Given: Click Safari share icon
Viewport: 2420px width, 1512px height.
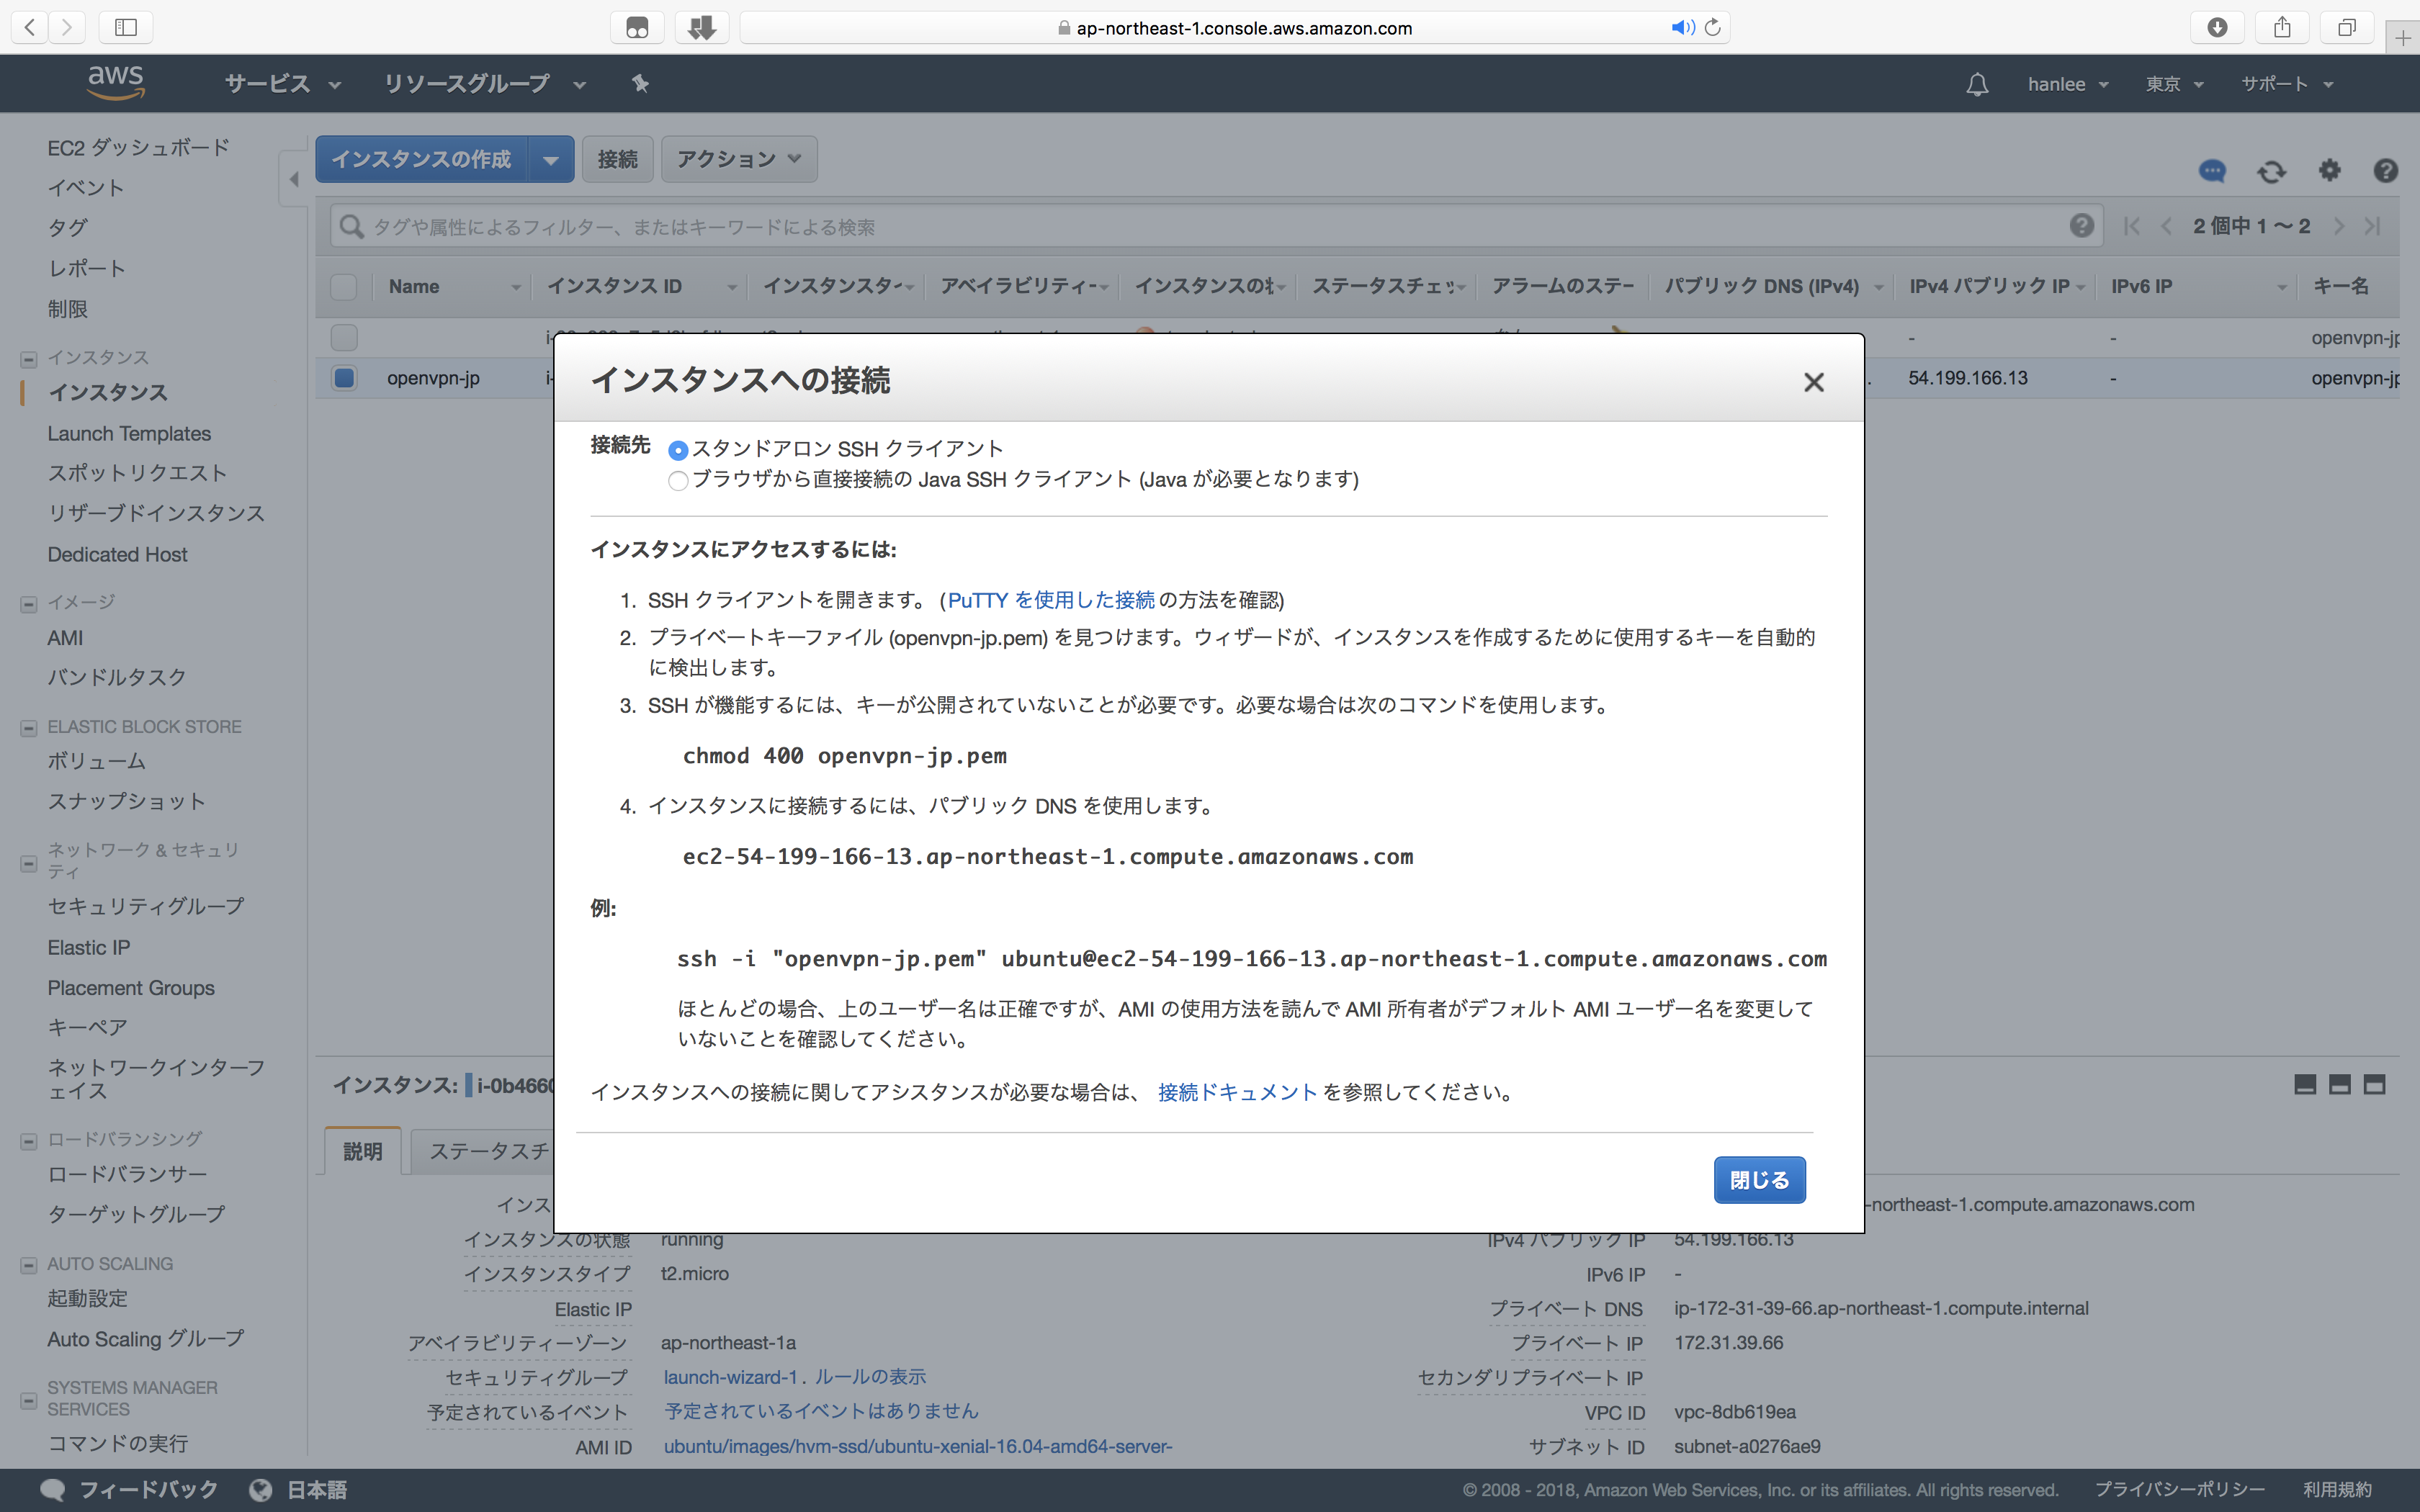Looking at the screenshot, I should 2282,27.
